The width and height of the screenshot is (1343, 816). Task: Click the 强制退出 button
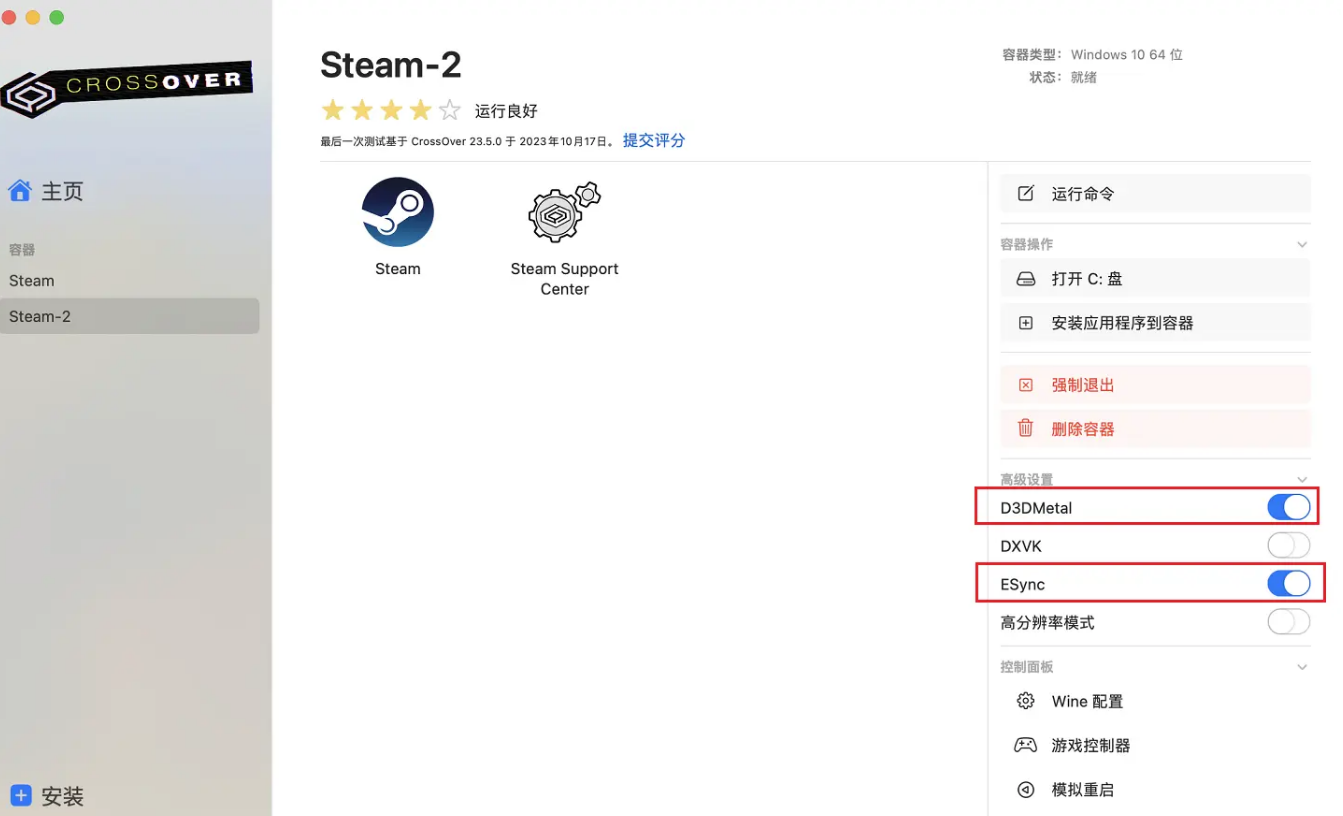tap(1155, 385)
